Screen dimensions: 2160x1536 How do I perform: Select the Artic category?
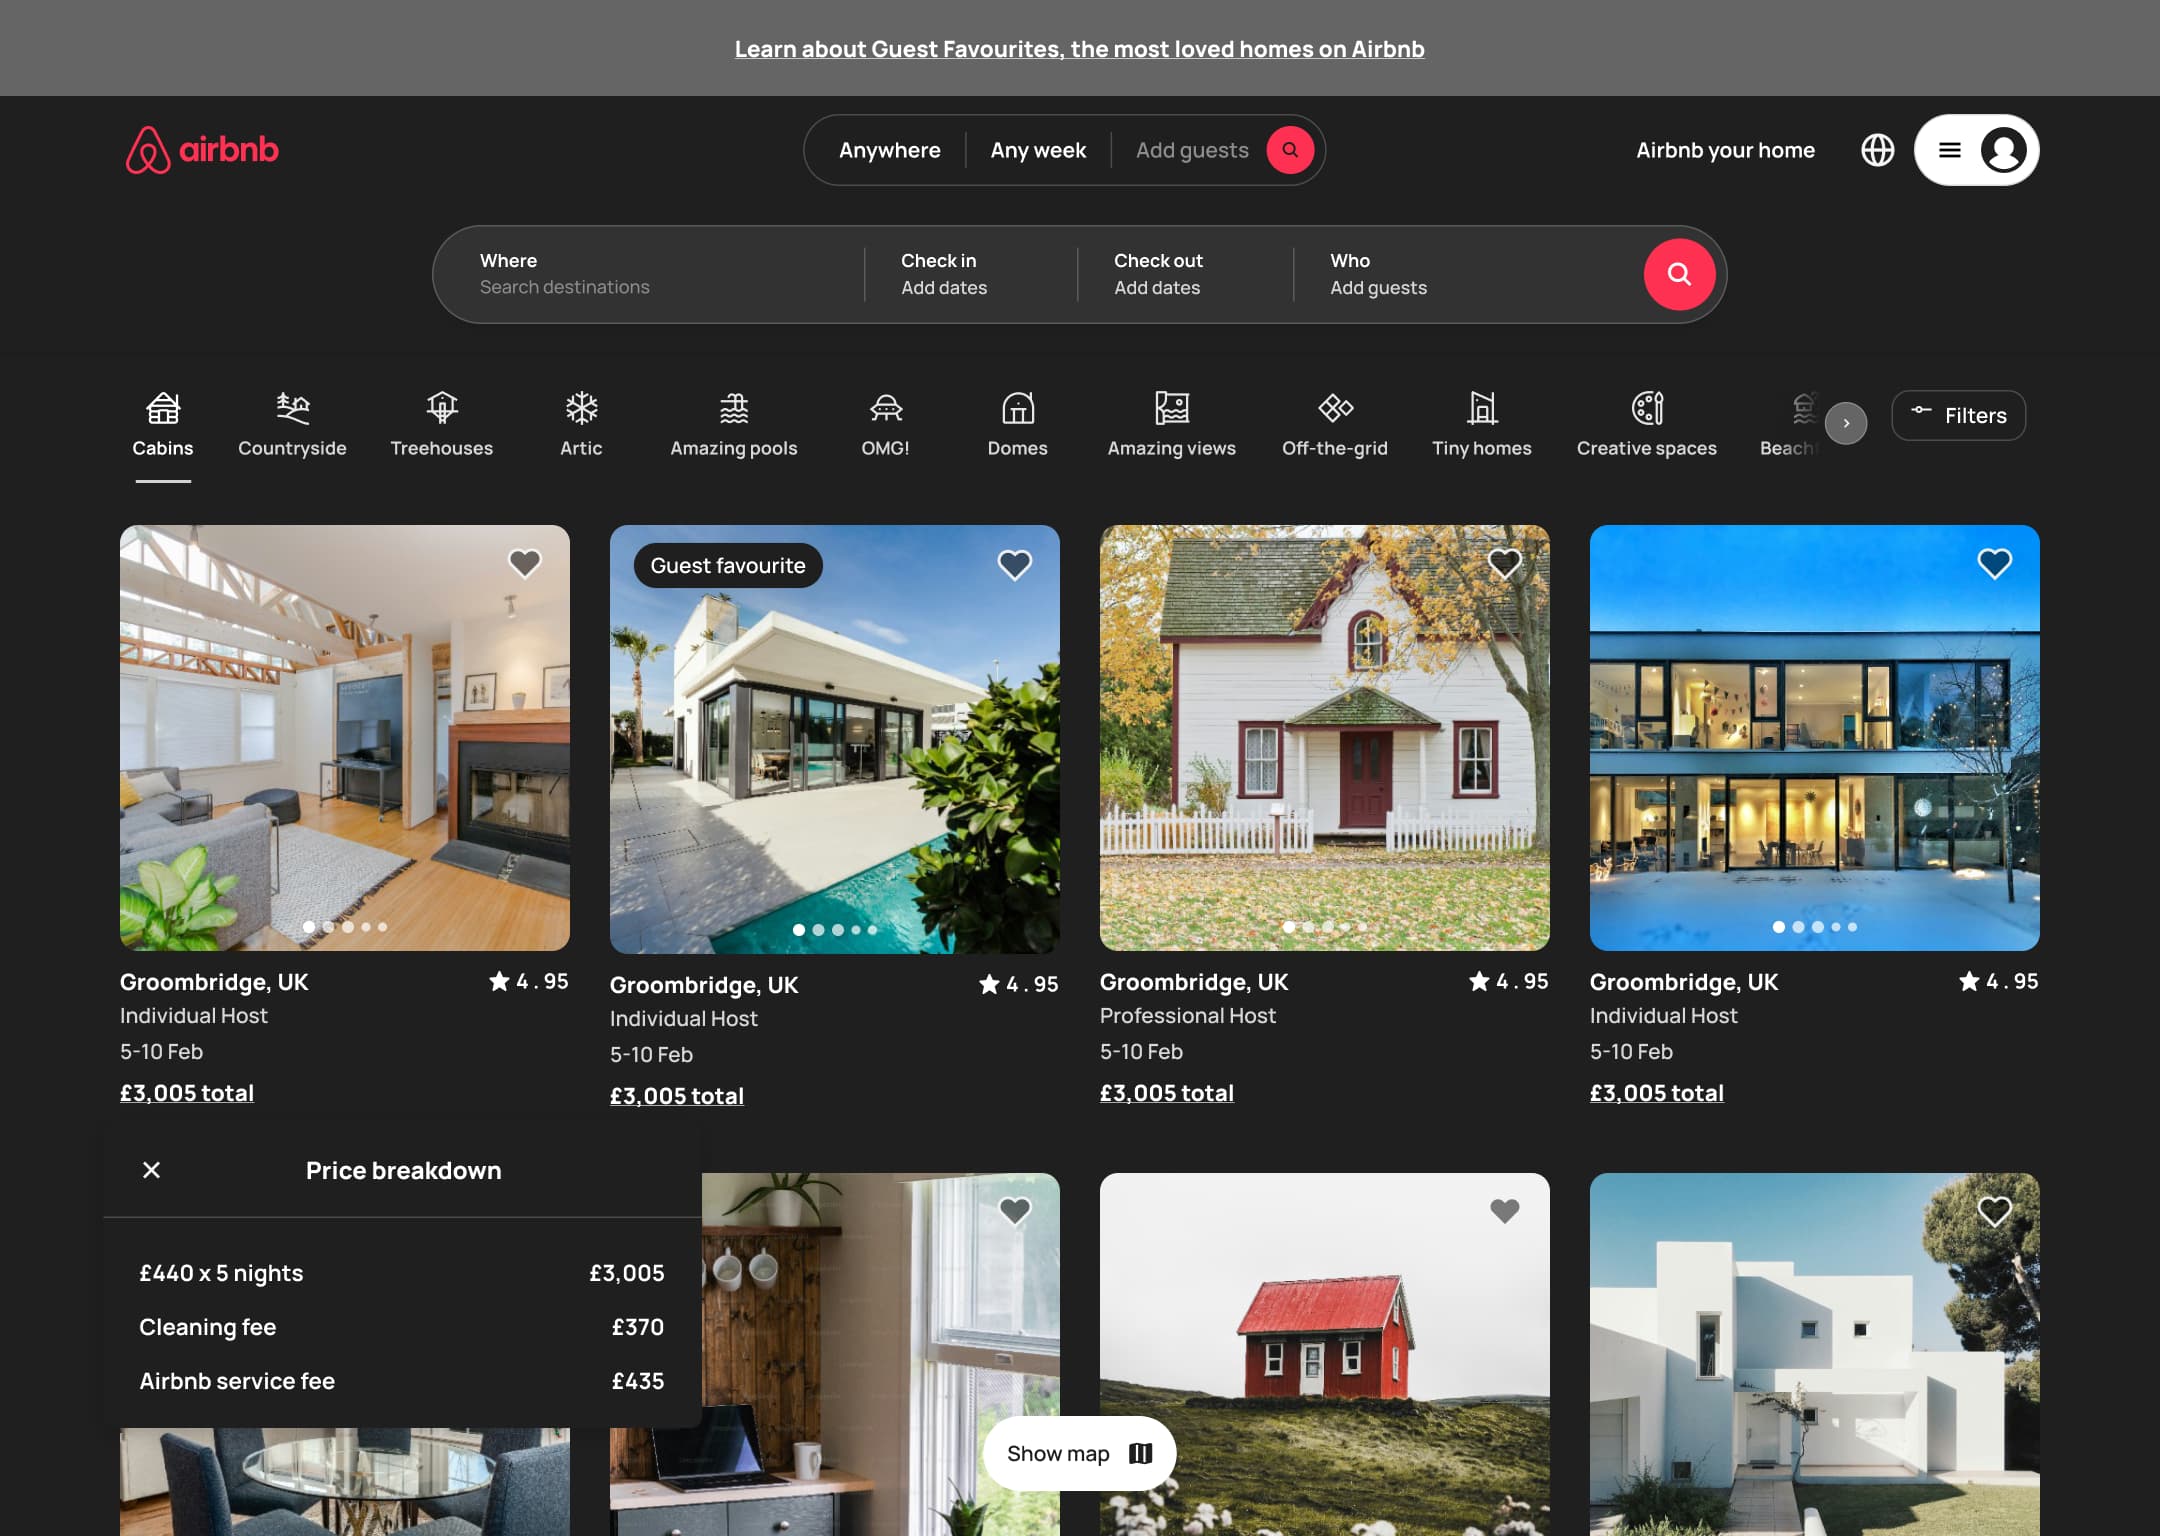581,425
